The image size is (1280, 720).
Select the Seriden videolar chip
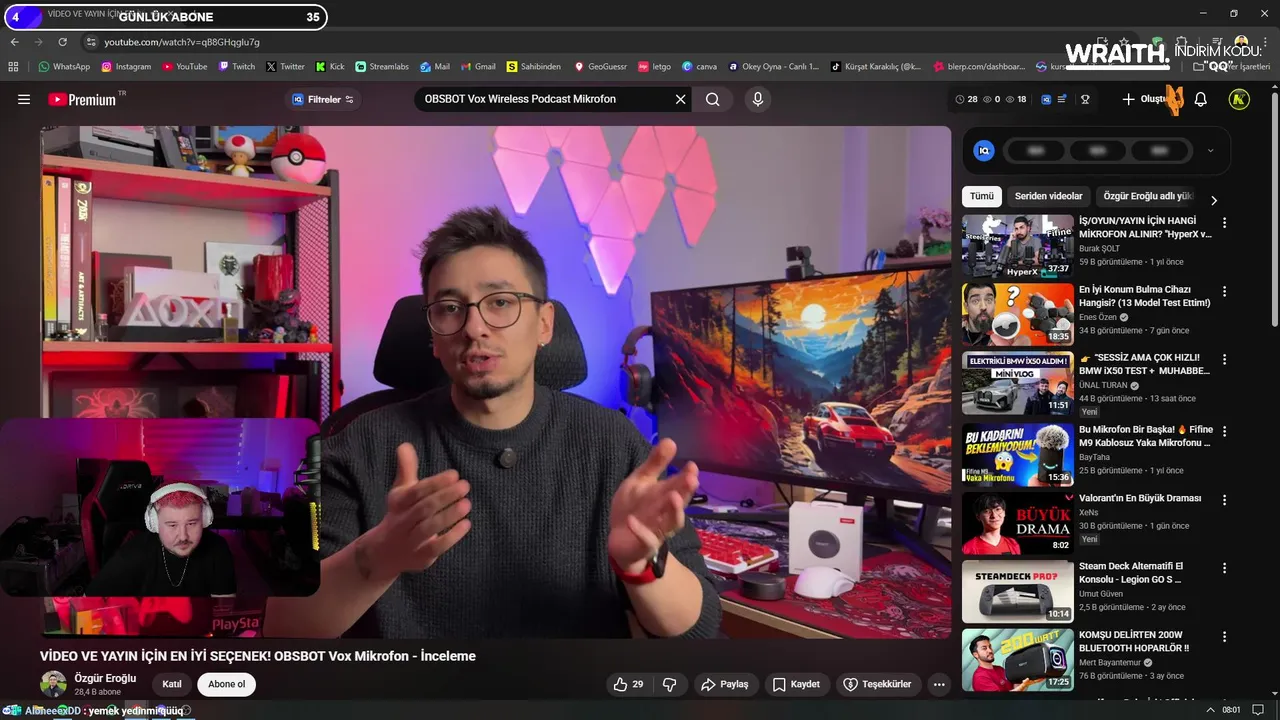point(1048,196)
